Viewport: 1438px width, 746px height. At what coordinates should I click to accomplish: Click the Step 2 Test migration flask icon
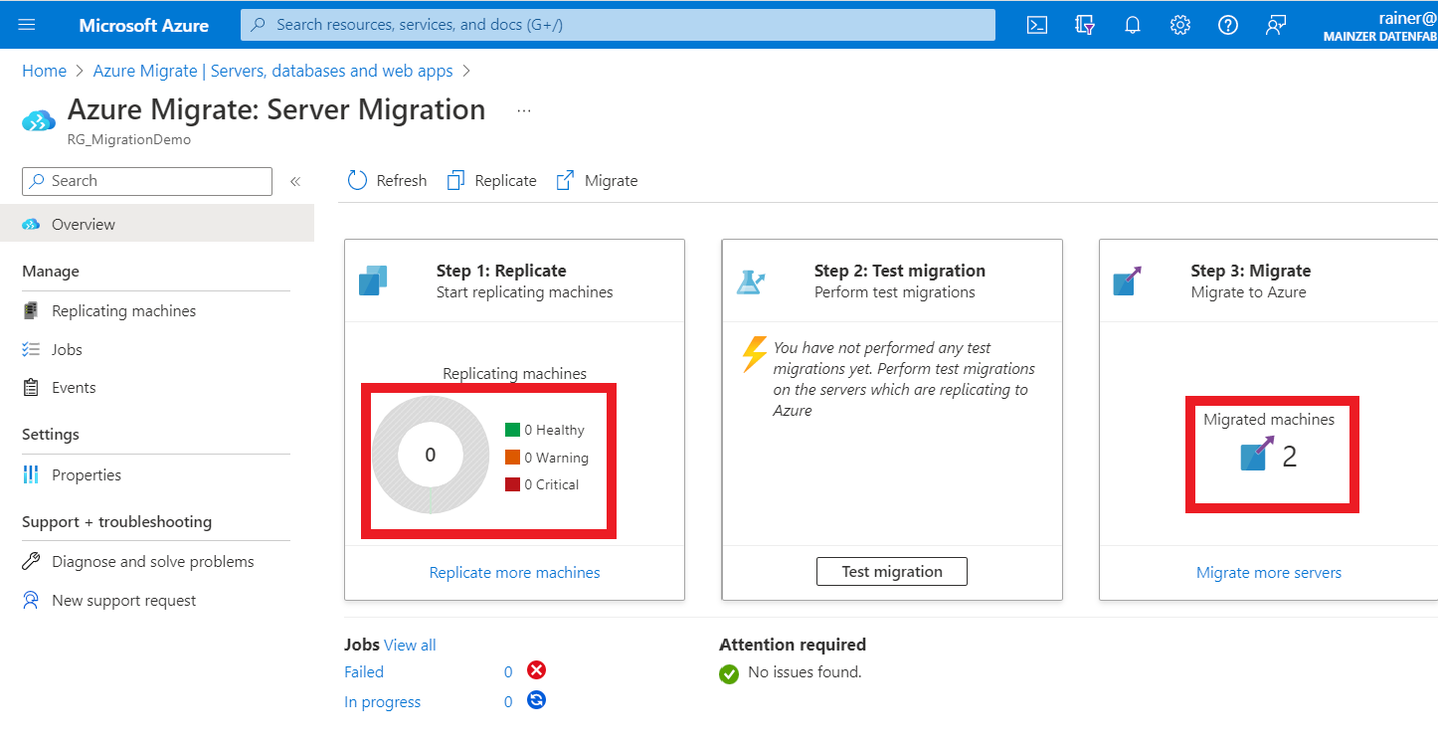751,281
